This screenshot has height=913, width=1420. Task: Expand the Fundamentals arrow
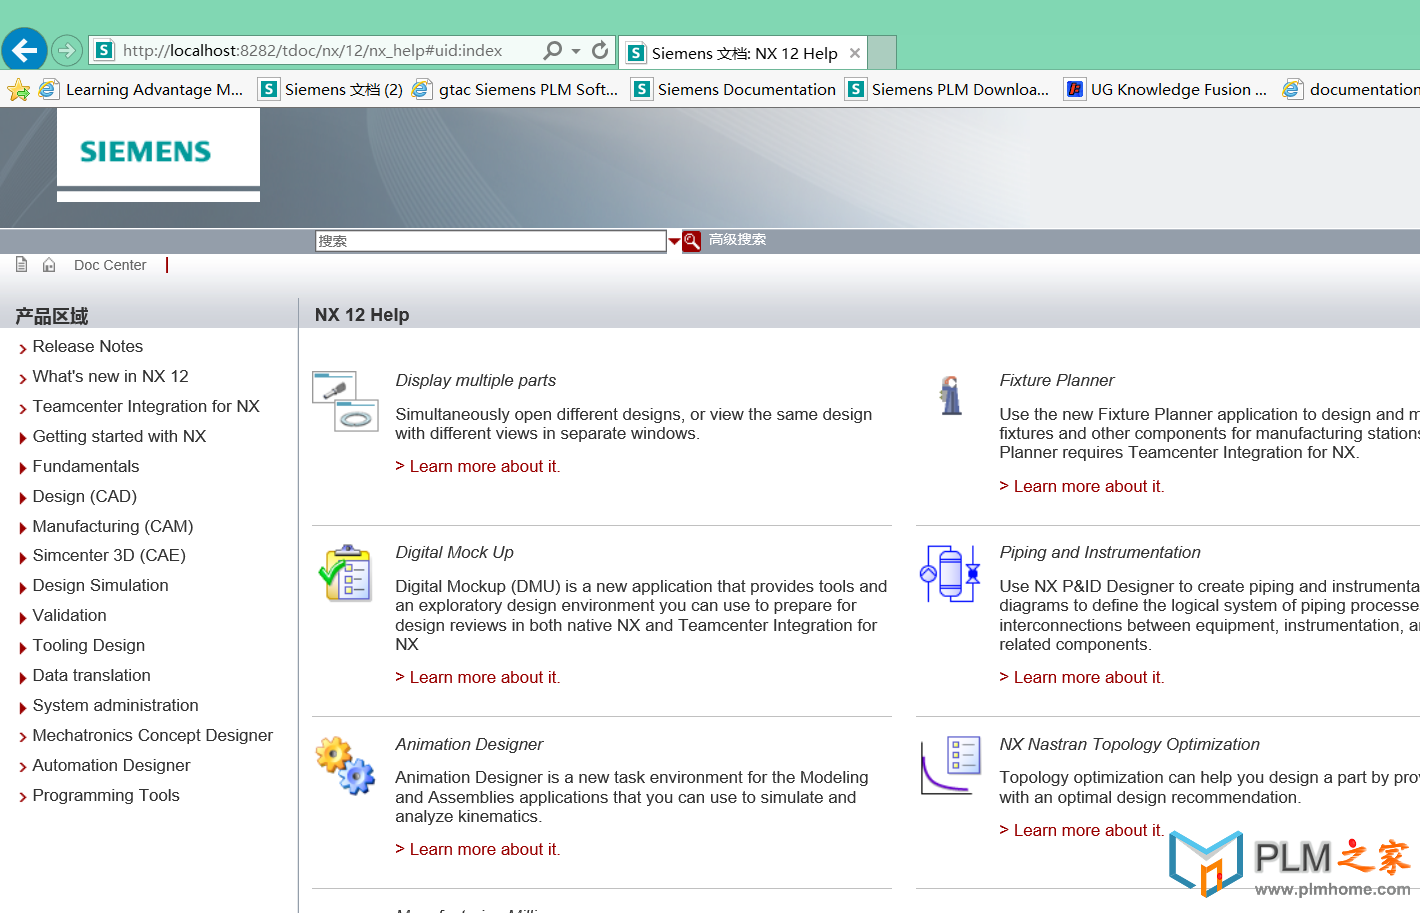point(23,468)
